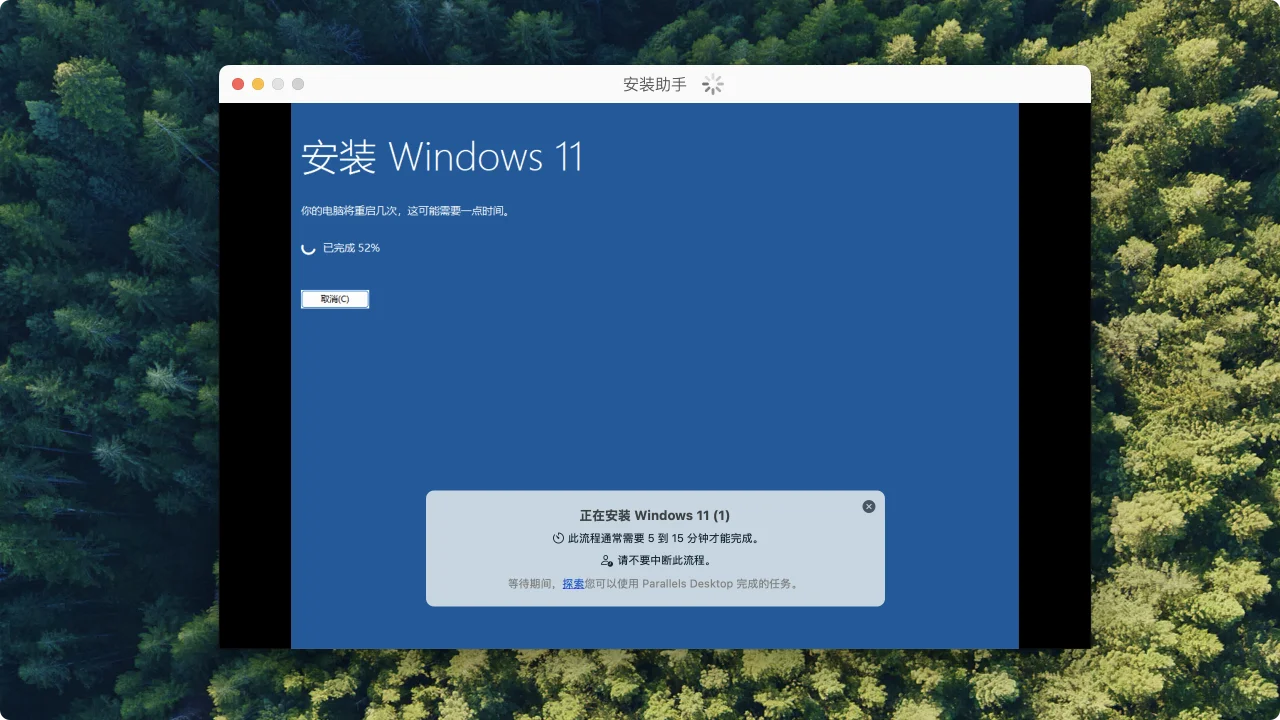Click the 正在安装 Windows 11 (1) title

[x=655, y=515]
